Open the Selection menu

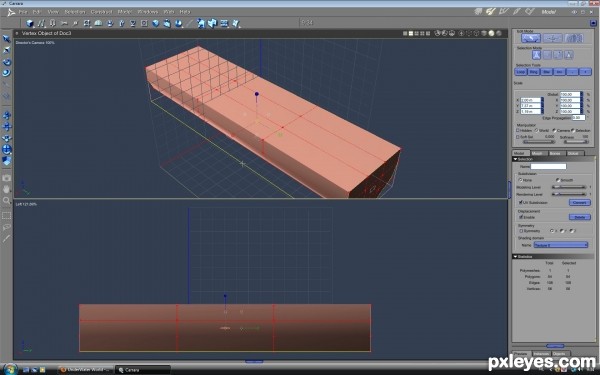click(74, 12)
